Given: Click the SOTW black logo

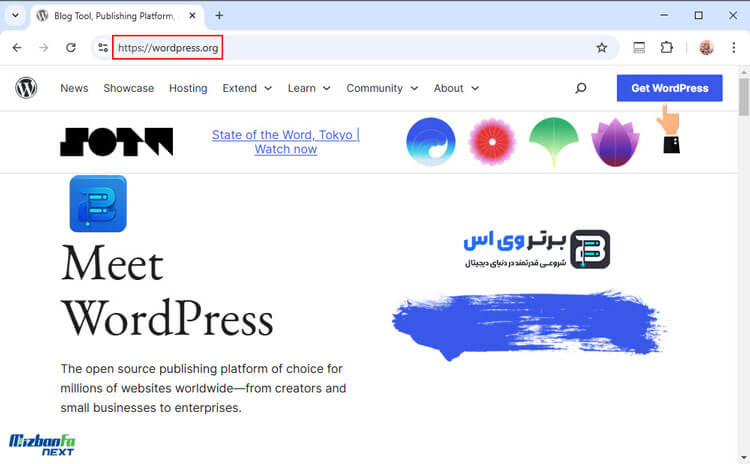Looking at the screenshot, I should (x=117, y=142).
